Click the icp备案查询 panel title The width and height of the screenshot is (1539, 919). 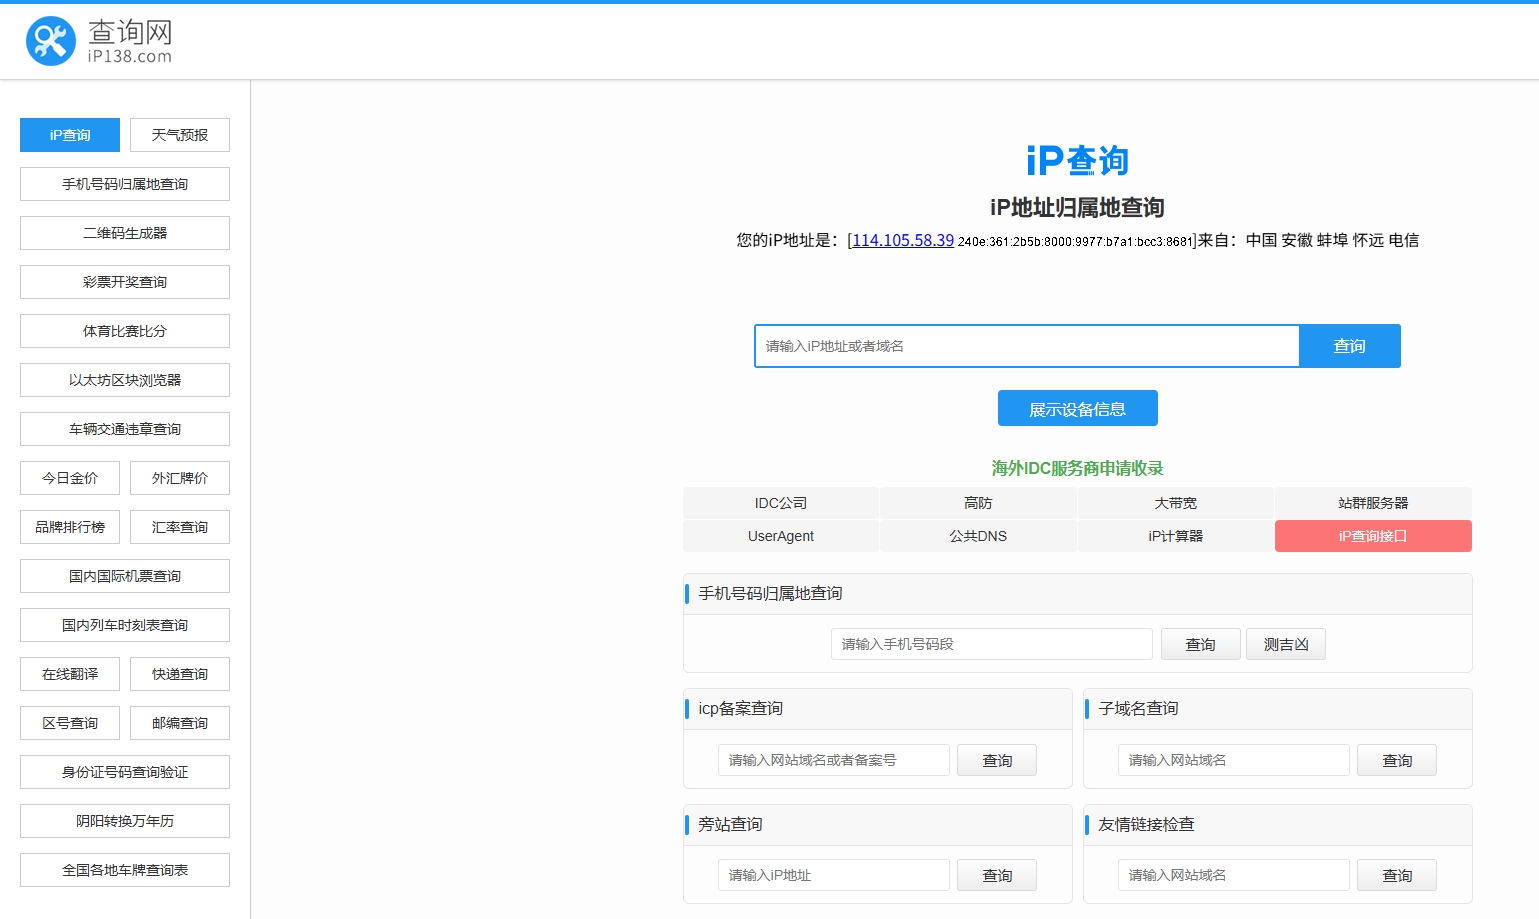741,709
